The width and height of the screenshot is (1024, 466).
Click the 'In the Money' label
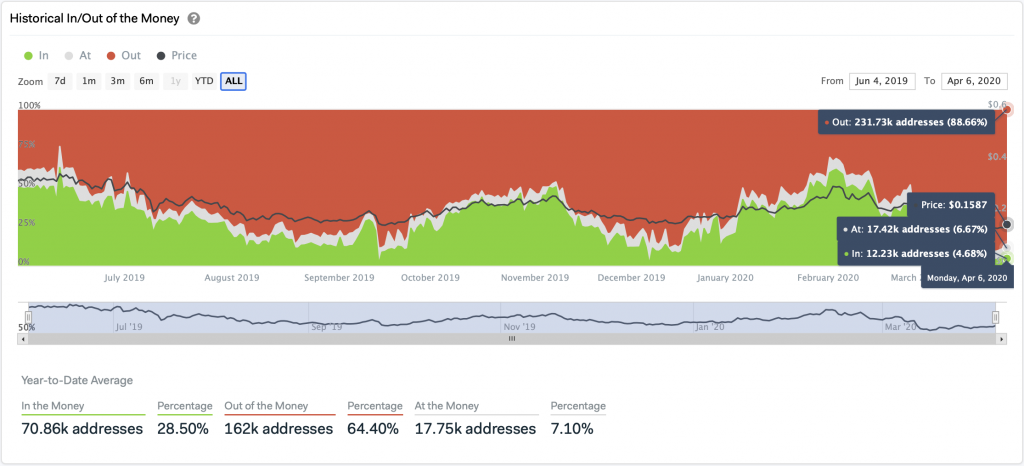tap(53, 406)
